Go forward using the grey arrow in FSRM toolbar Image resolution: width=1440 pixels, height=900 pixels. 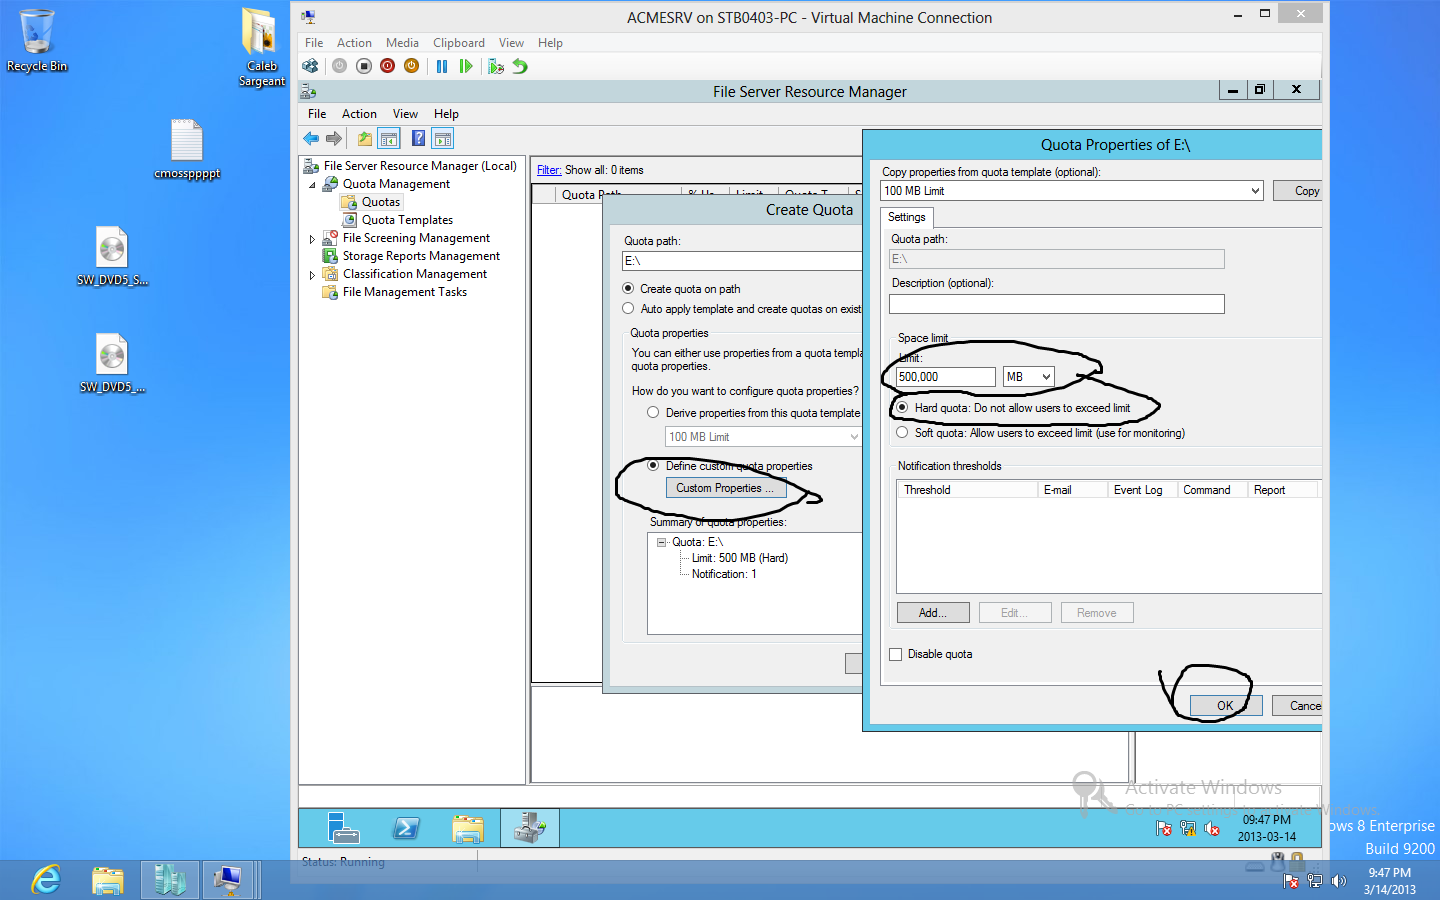pyautogui.click(x=334, y=139)
